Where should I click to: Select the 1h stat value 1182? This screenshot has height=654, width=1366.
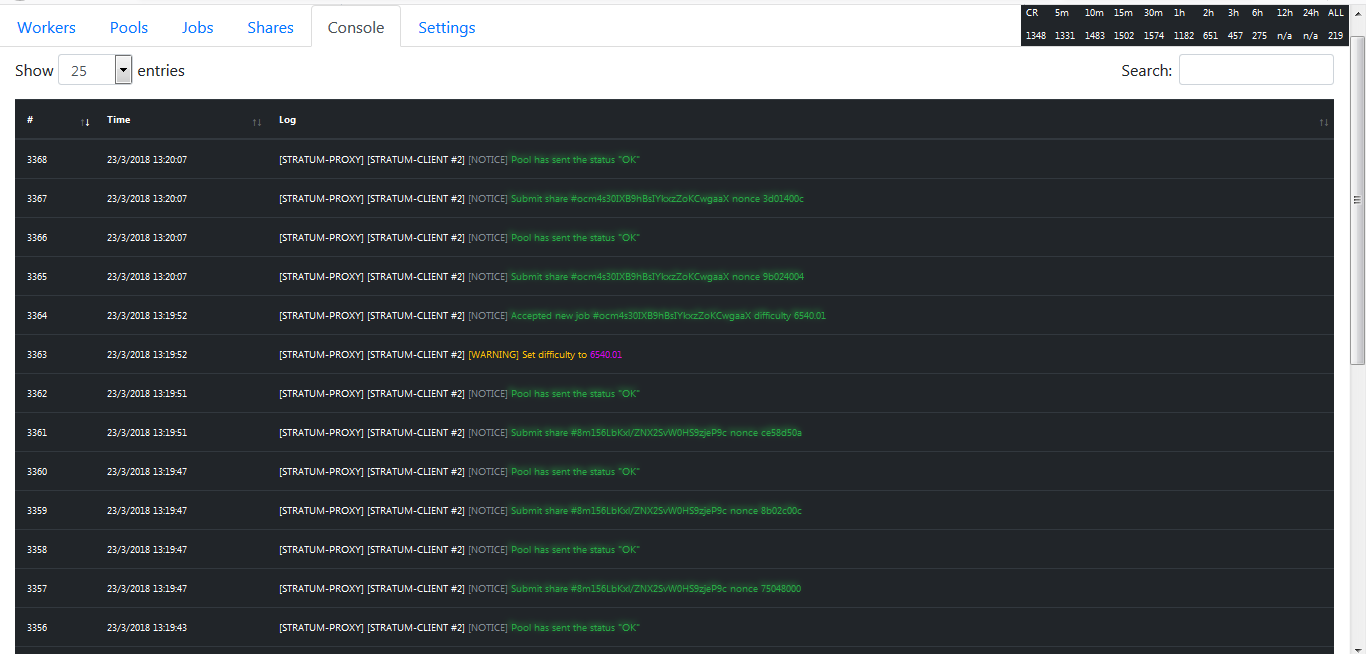click(1182, 35)
